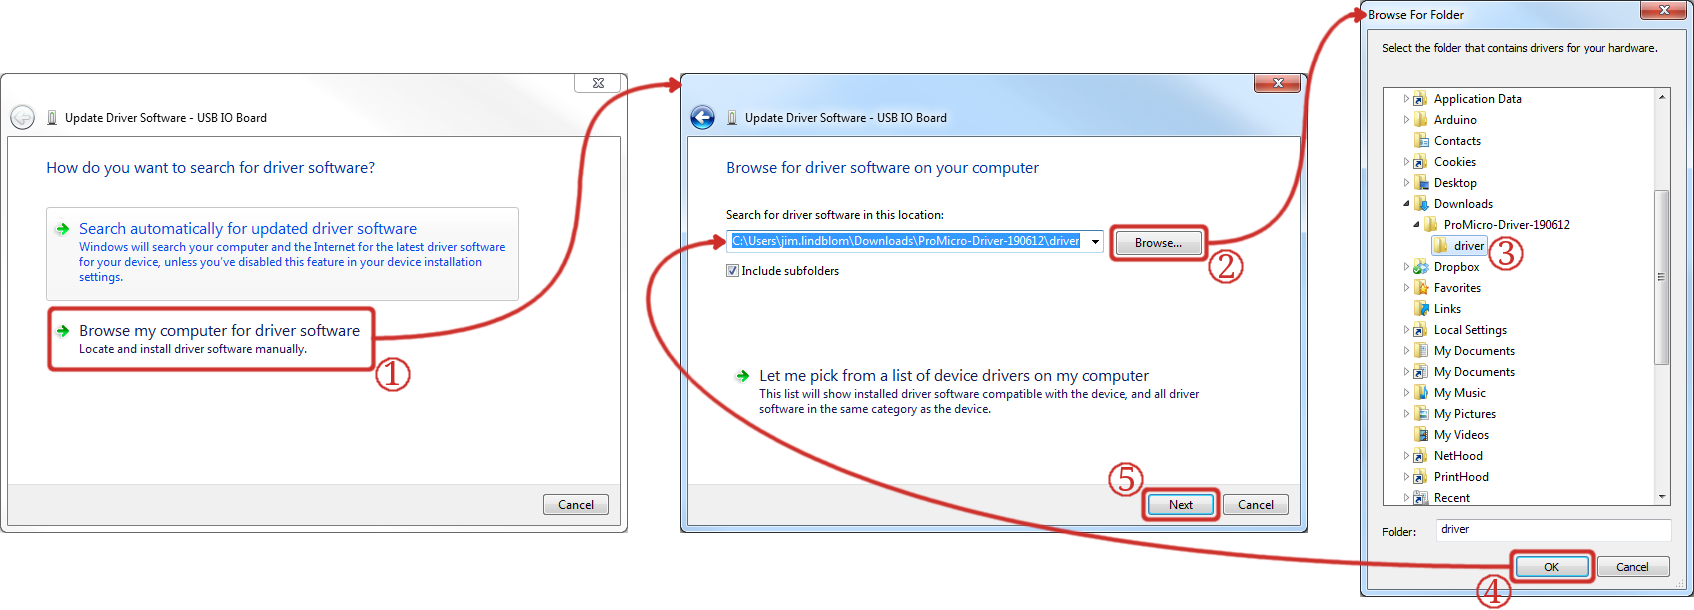The height and width of the screenshot is (610, 1694).
Task: Select the Favorites tree item label
Action: tap(1457, 288)
